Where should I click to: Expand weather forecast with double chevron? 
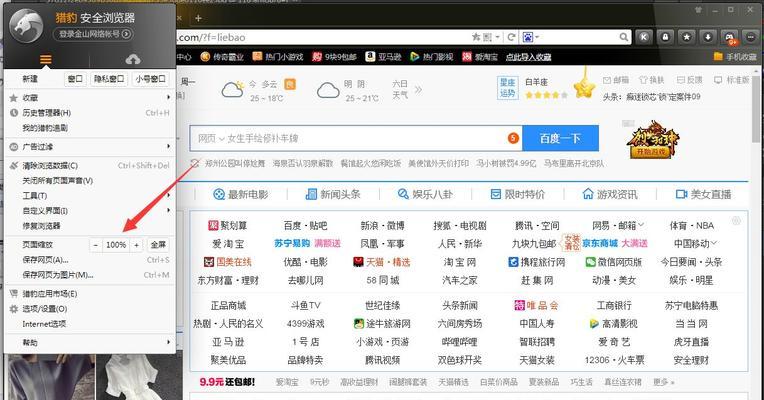coord(418,89)
